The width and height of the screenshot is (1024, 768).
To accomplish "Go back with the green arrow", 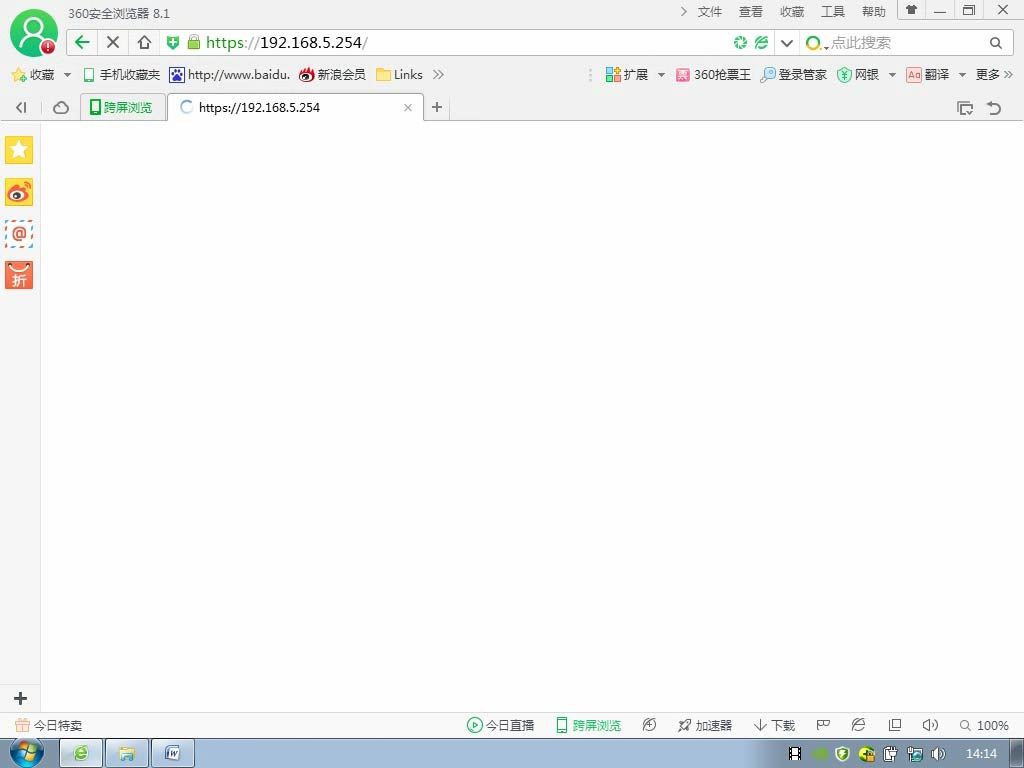I will pos(82,42).
